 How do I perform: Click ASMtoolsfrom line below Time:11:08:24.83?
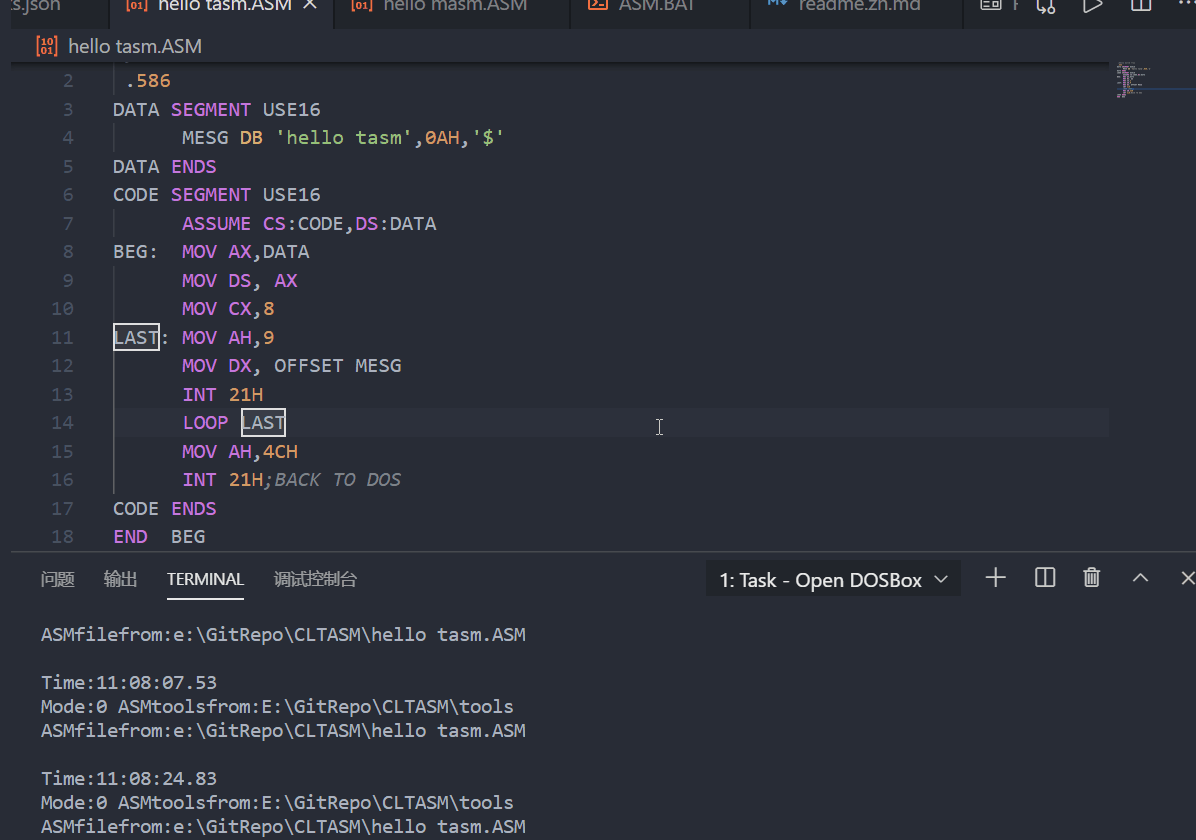click(x=277, y=803)
